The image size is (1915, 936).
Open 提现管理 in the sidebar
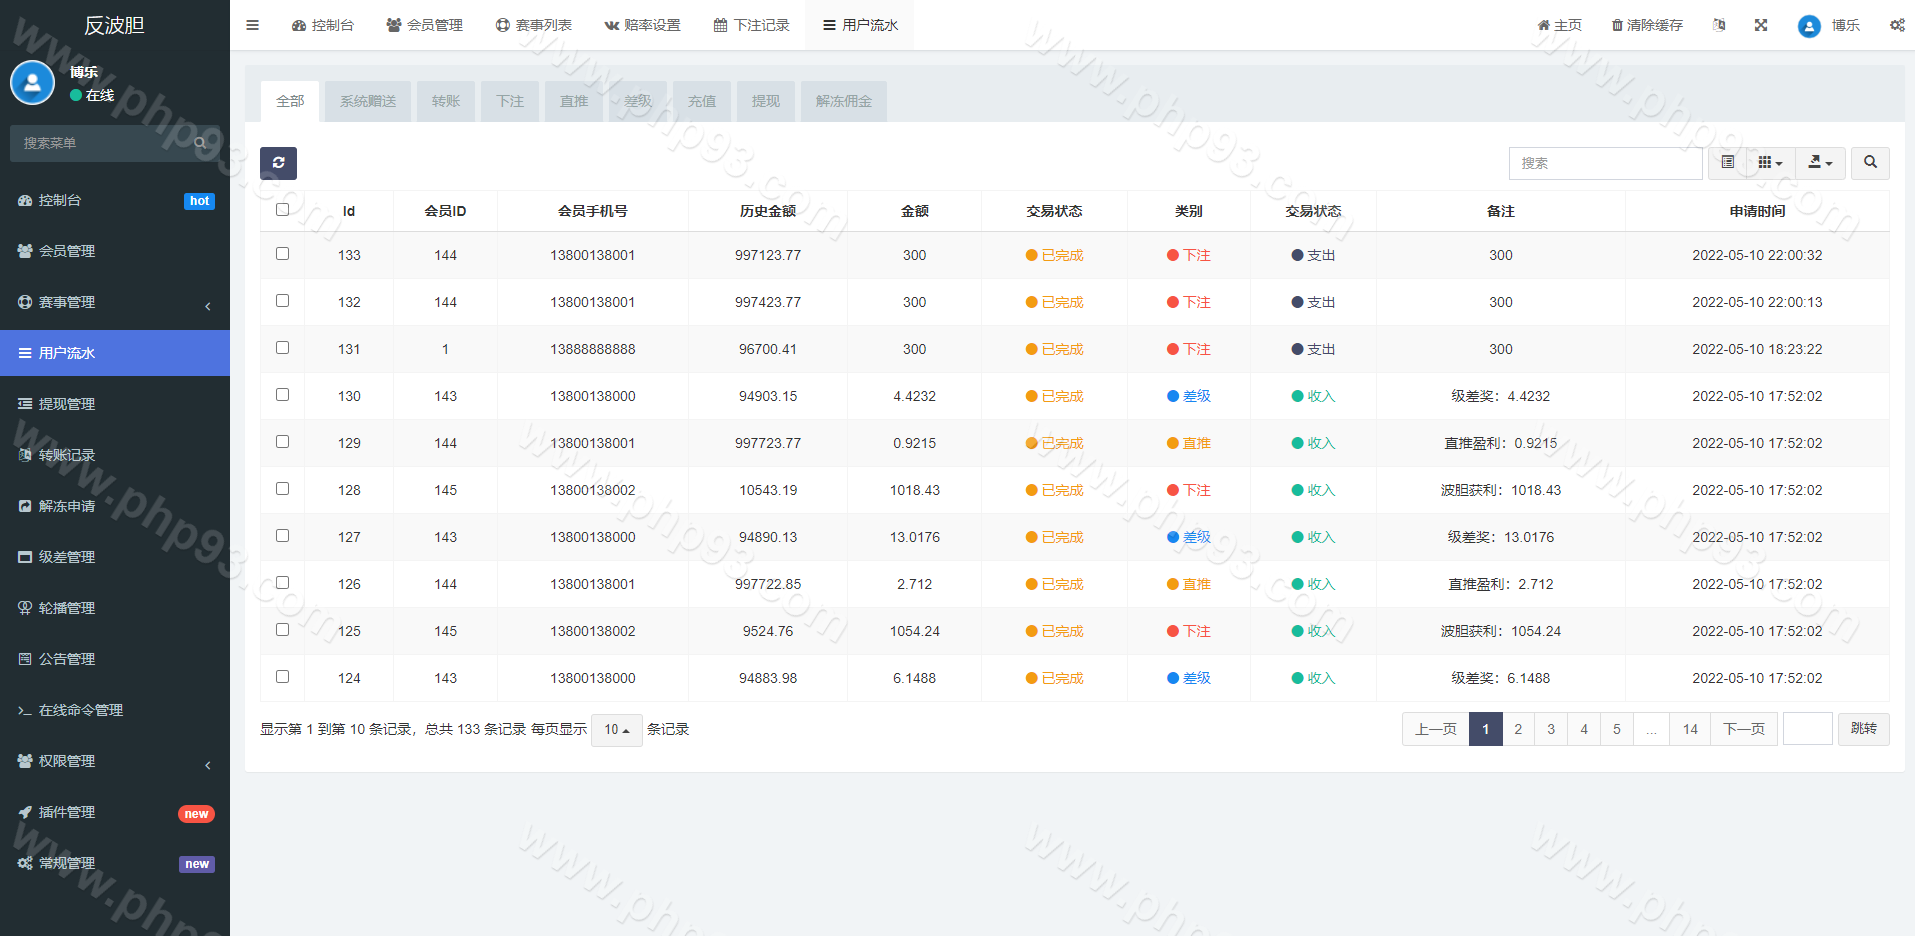point(67,404)
